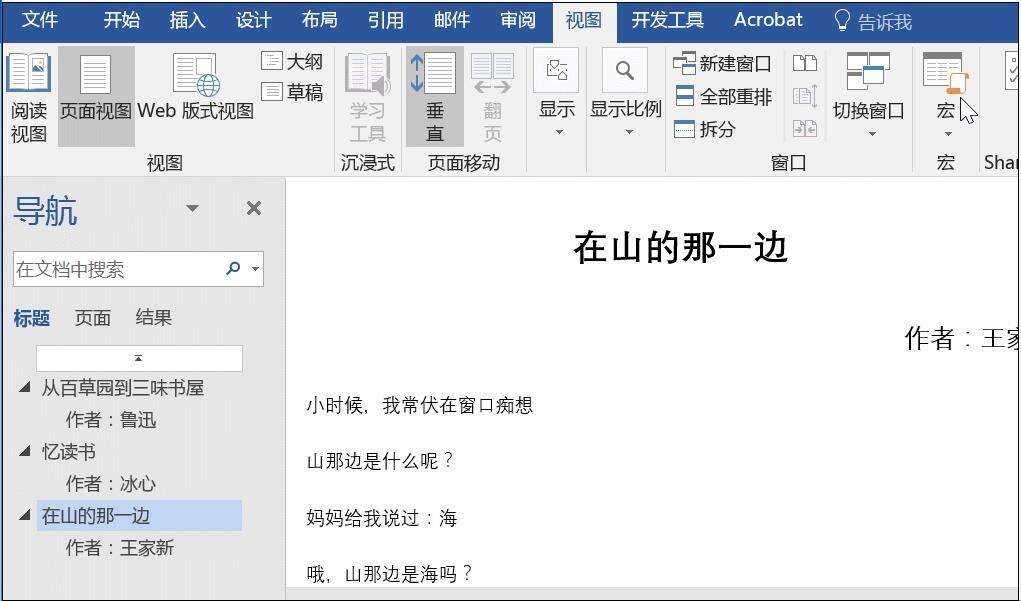Viewport: 1021px width, 601px height.
Task: Jump to beginning via navigation top bar
Action: (139, 358)
